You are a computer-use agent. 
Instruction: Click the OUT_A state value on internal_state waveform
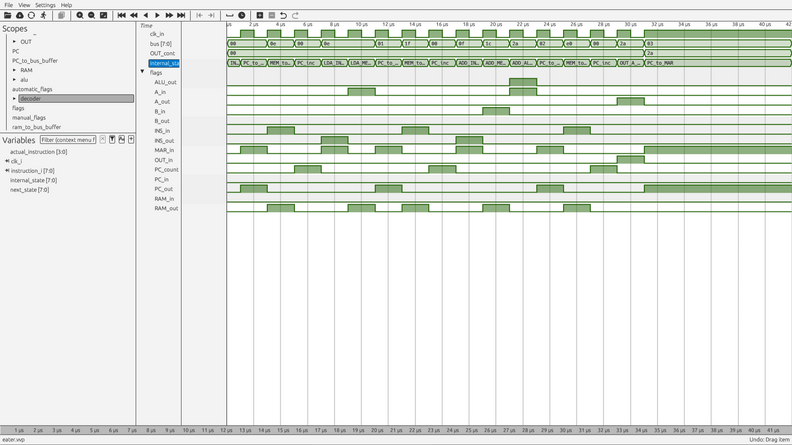pos(630,63)
